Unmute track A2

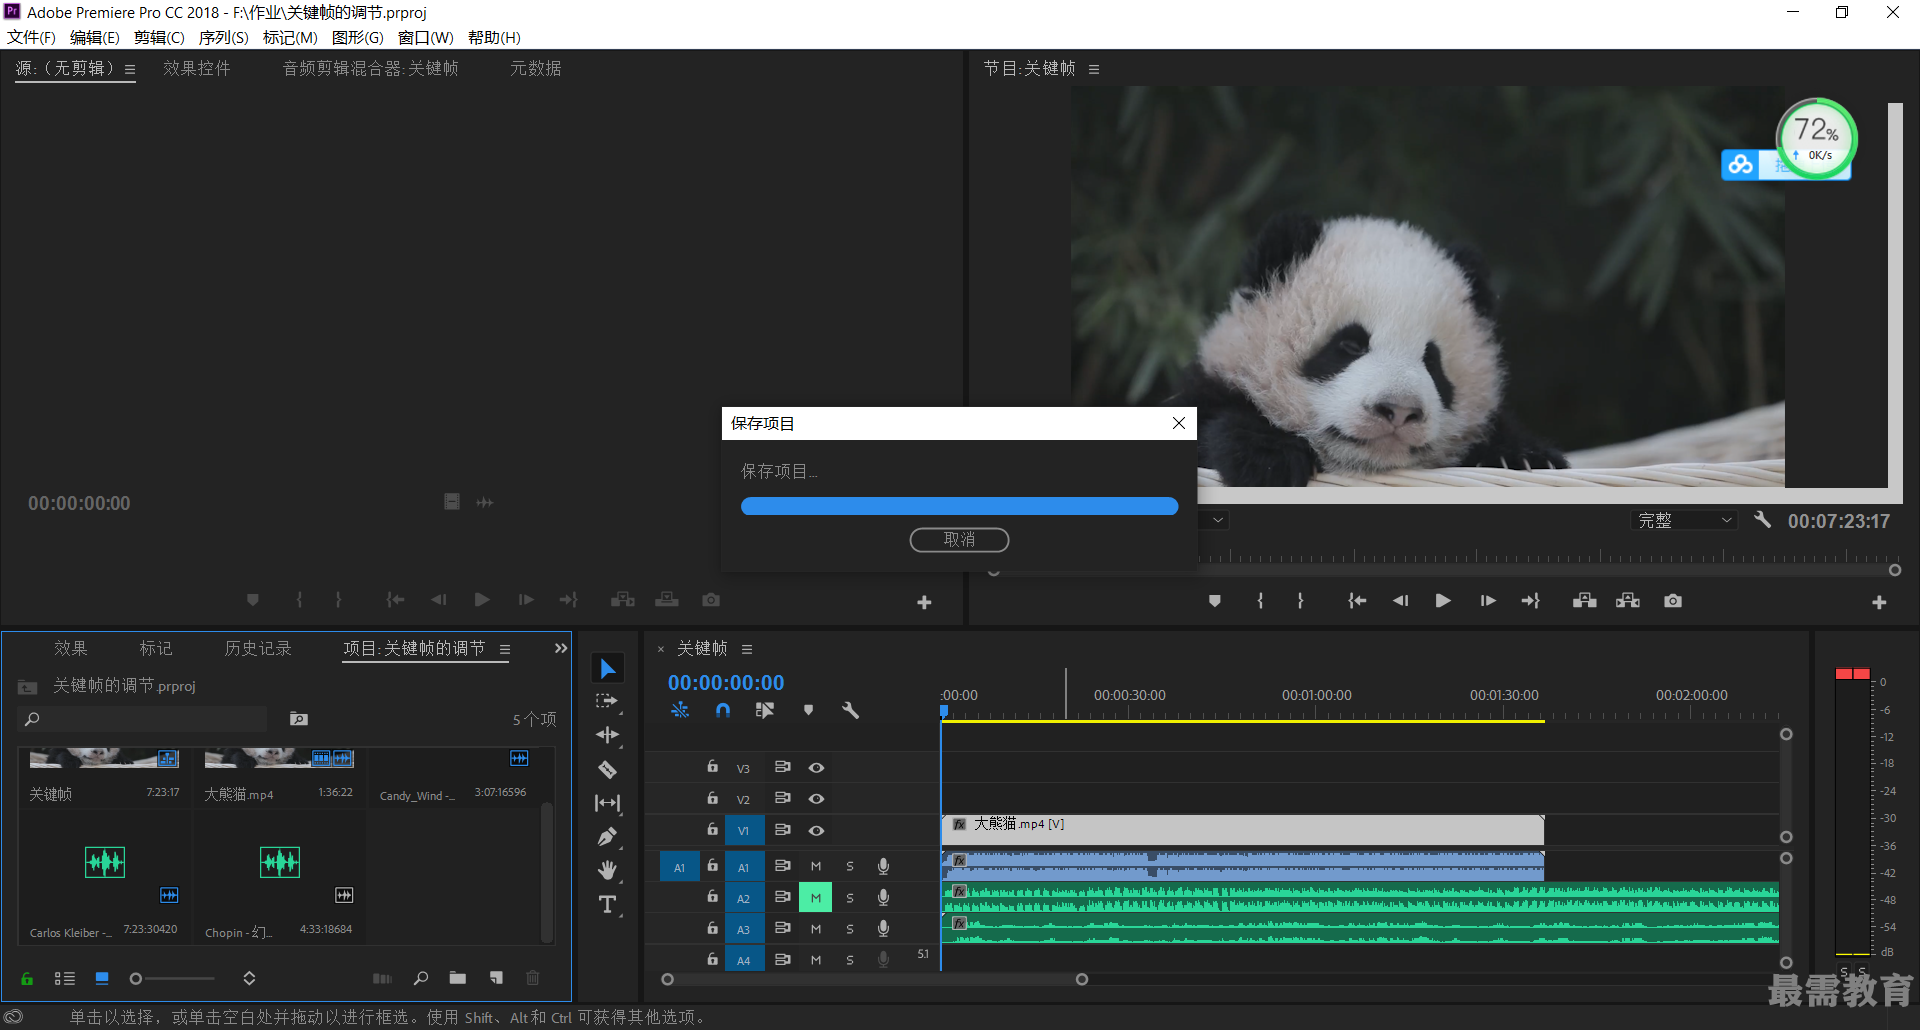pyautogui.click(x=816, y=898)
